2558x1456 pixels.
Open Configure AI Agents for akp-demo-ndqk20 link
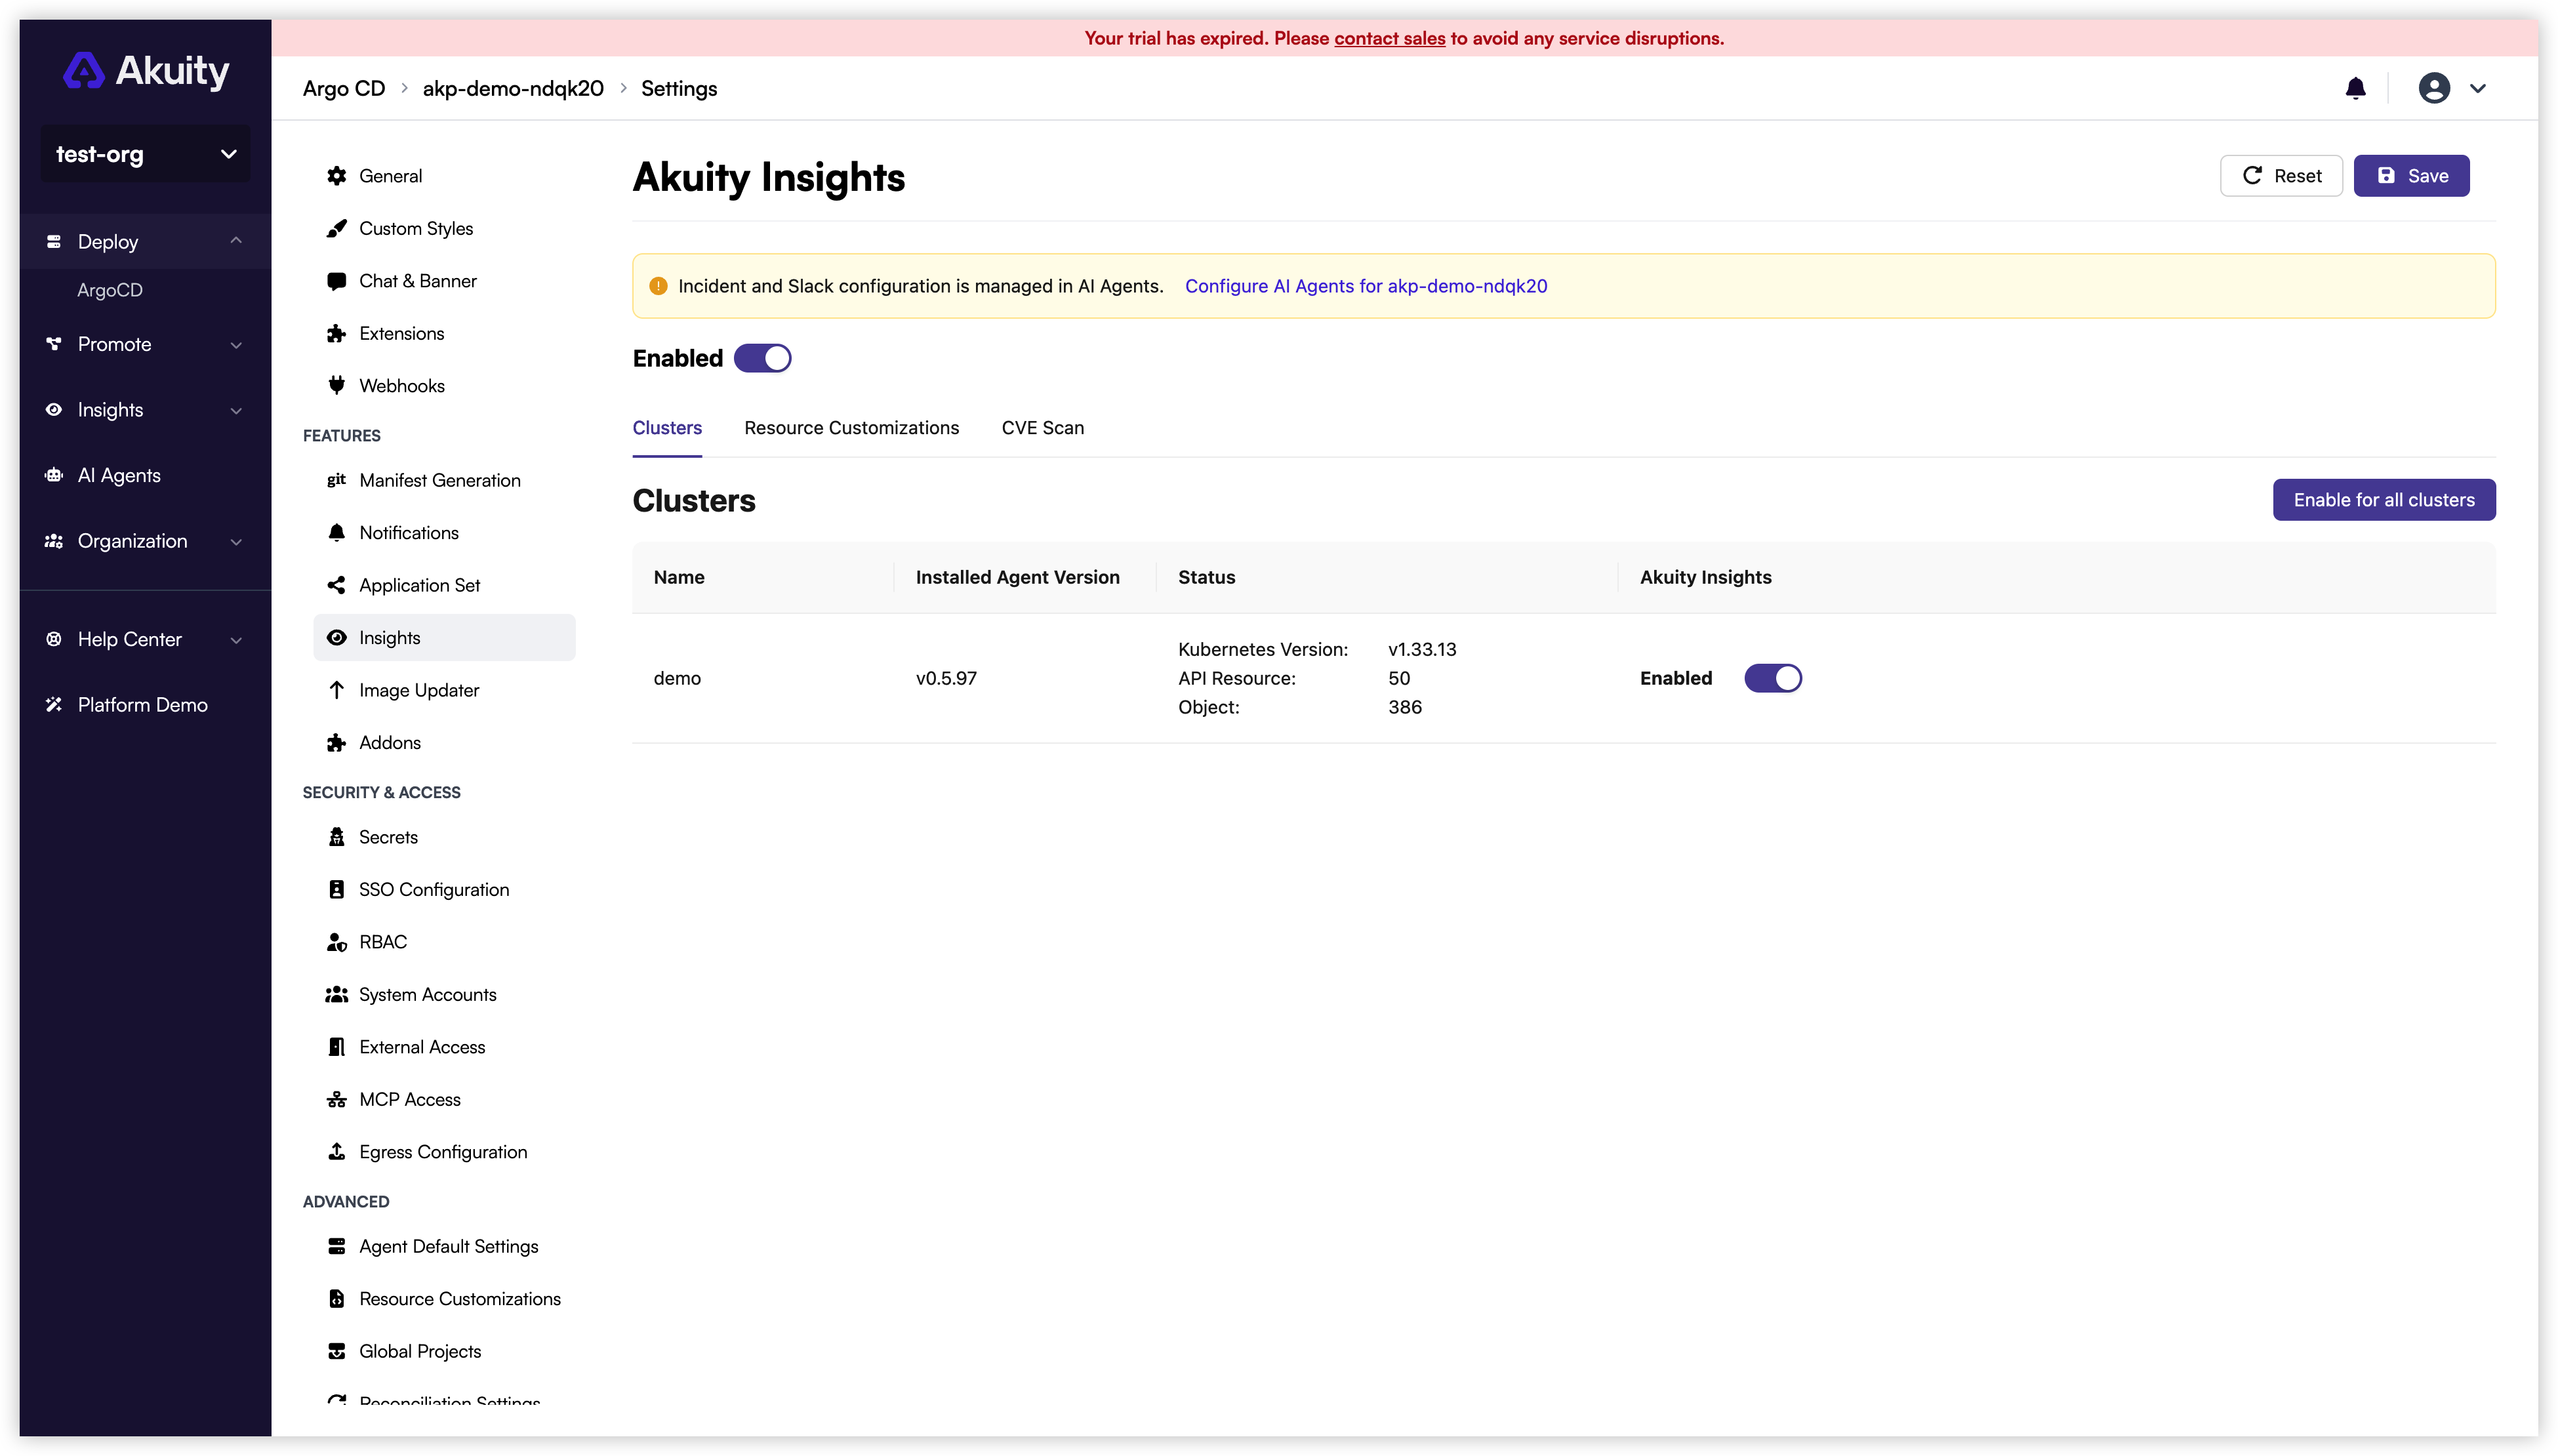point(1365,286)
